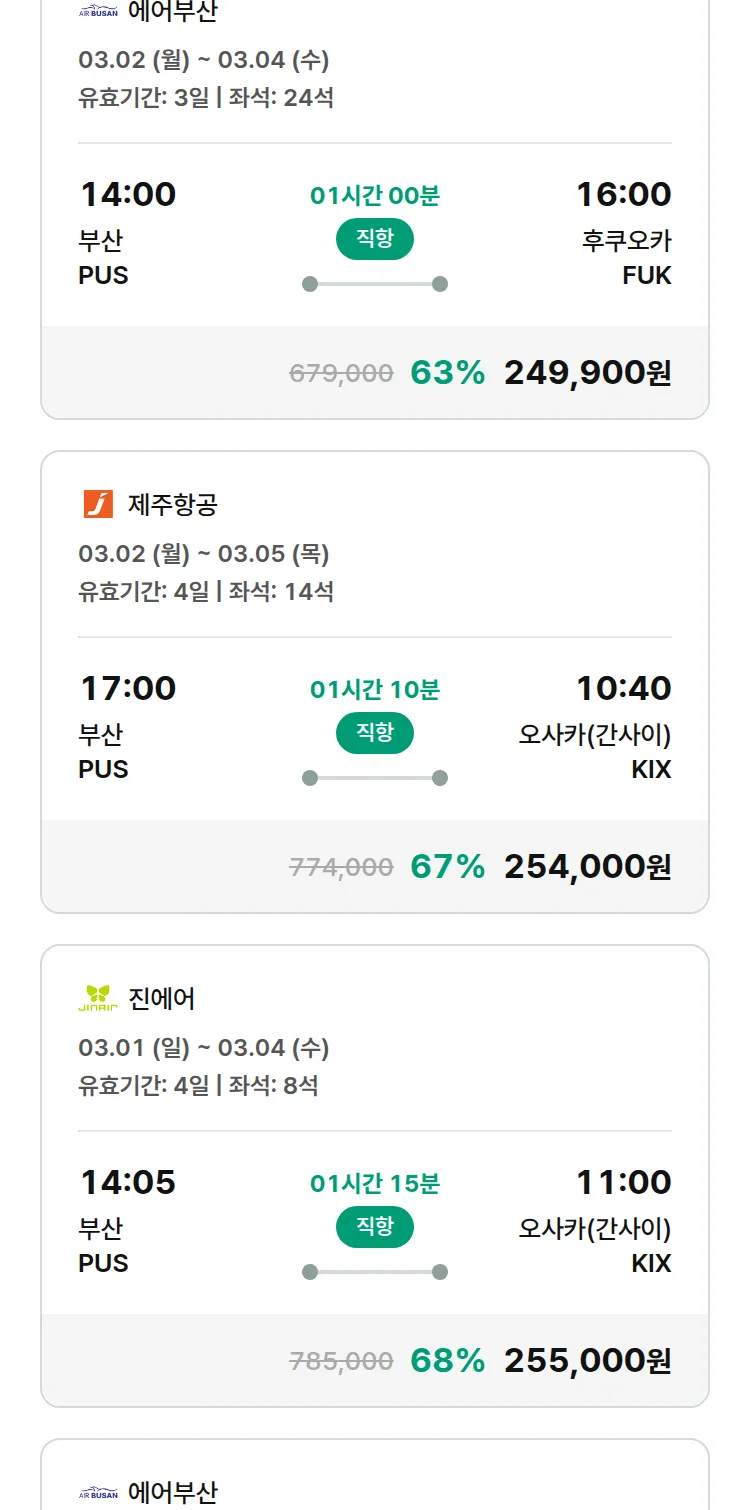Tap the 후쿠오카 FUK destination
The height and width of the screenshot is (1510, 750).
tap(627, 257)
